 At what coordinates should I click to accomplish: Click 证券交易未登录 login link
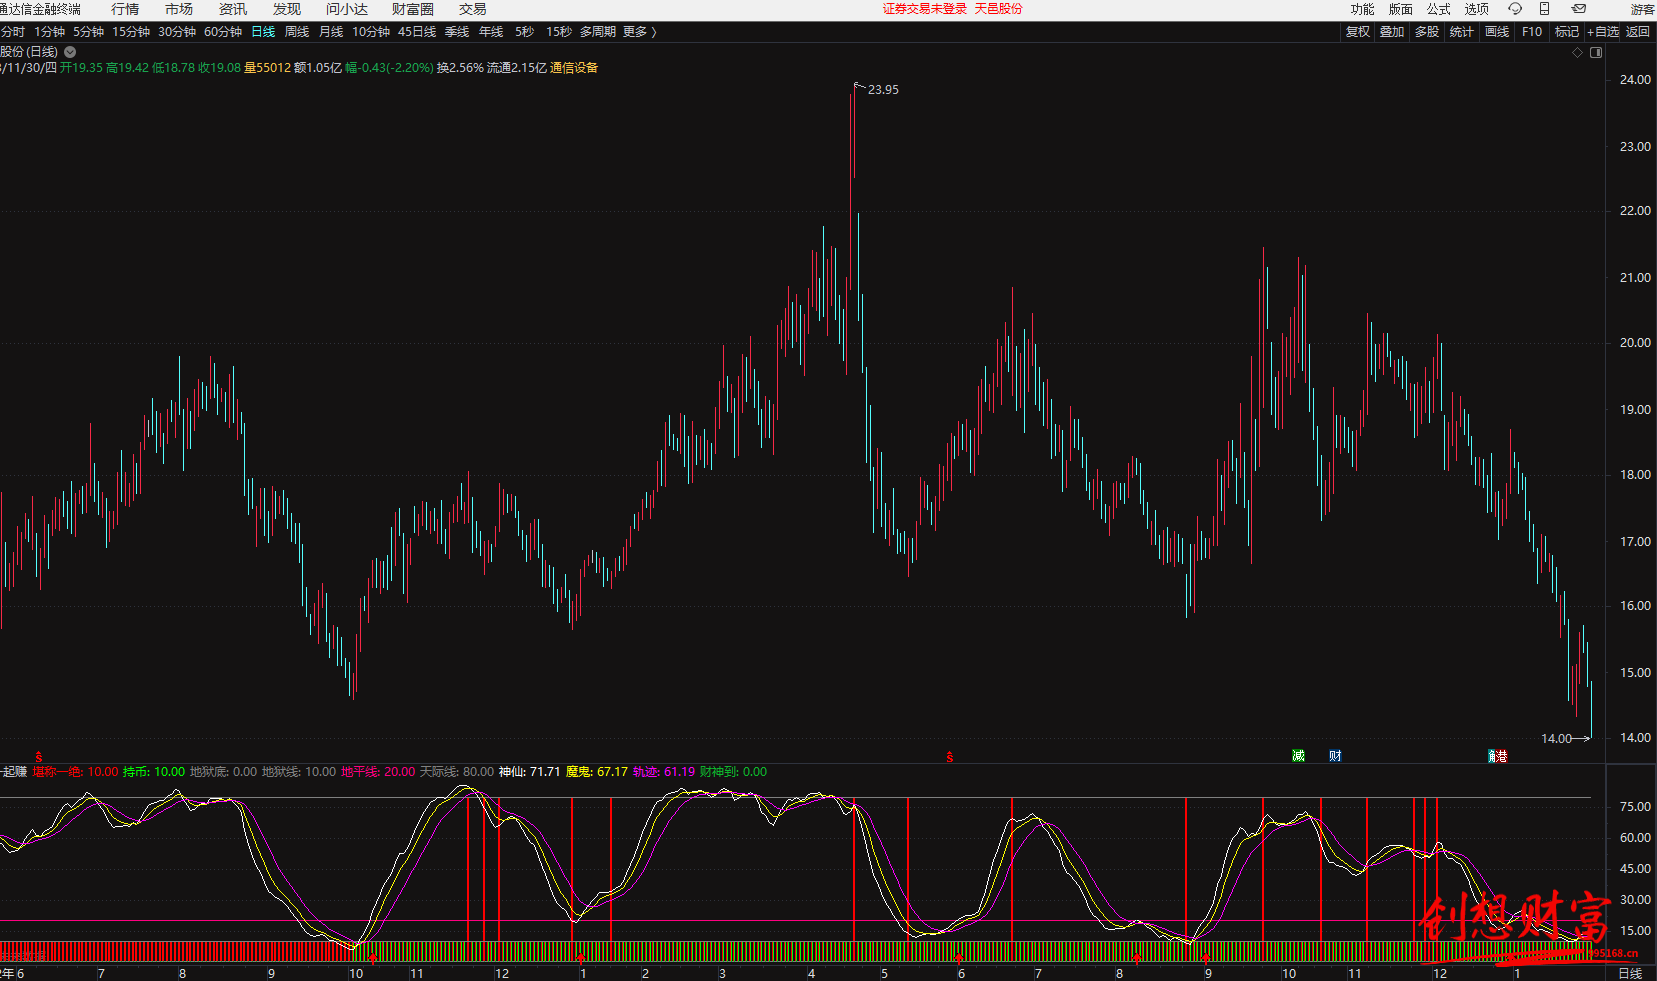[x=925, y=9]
